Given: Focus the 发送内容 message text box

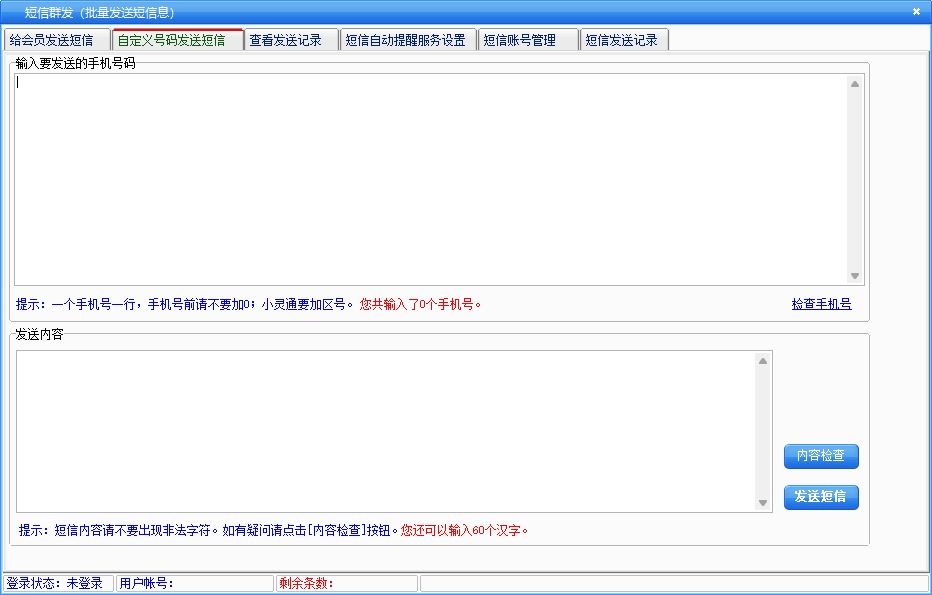Looking at the screenshot, I should [x=385, y=430].
